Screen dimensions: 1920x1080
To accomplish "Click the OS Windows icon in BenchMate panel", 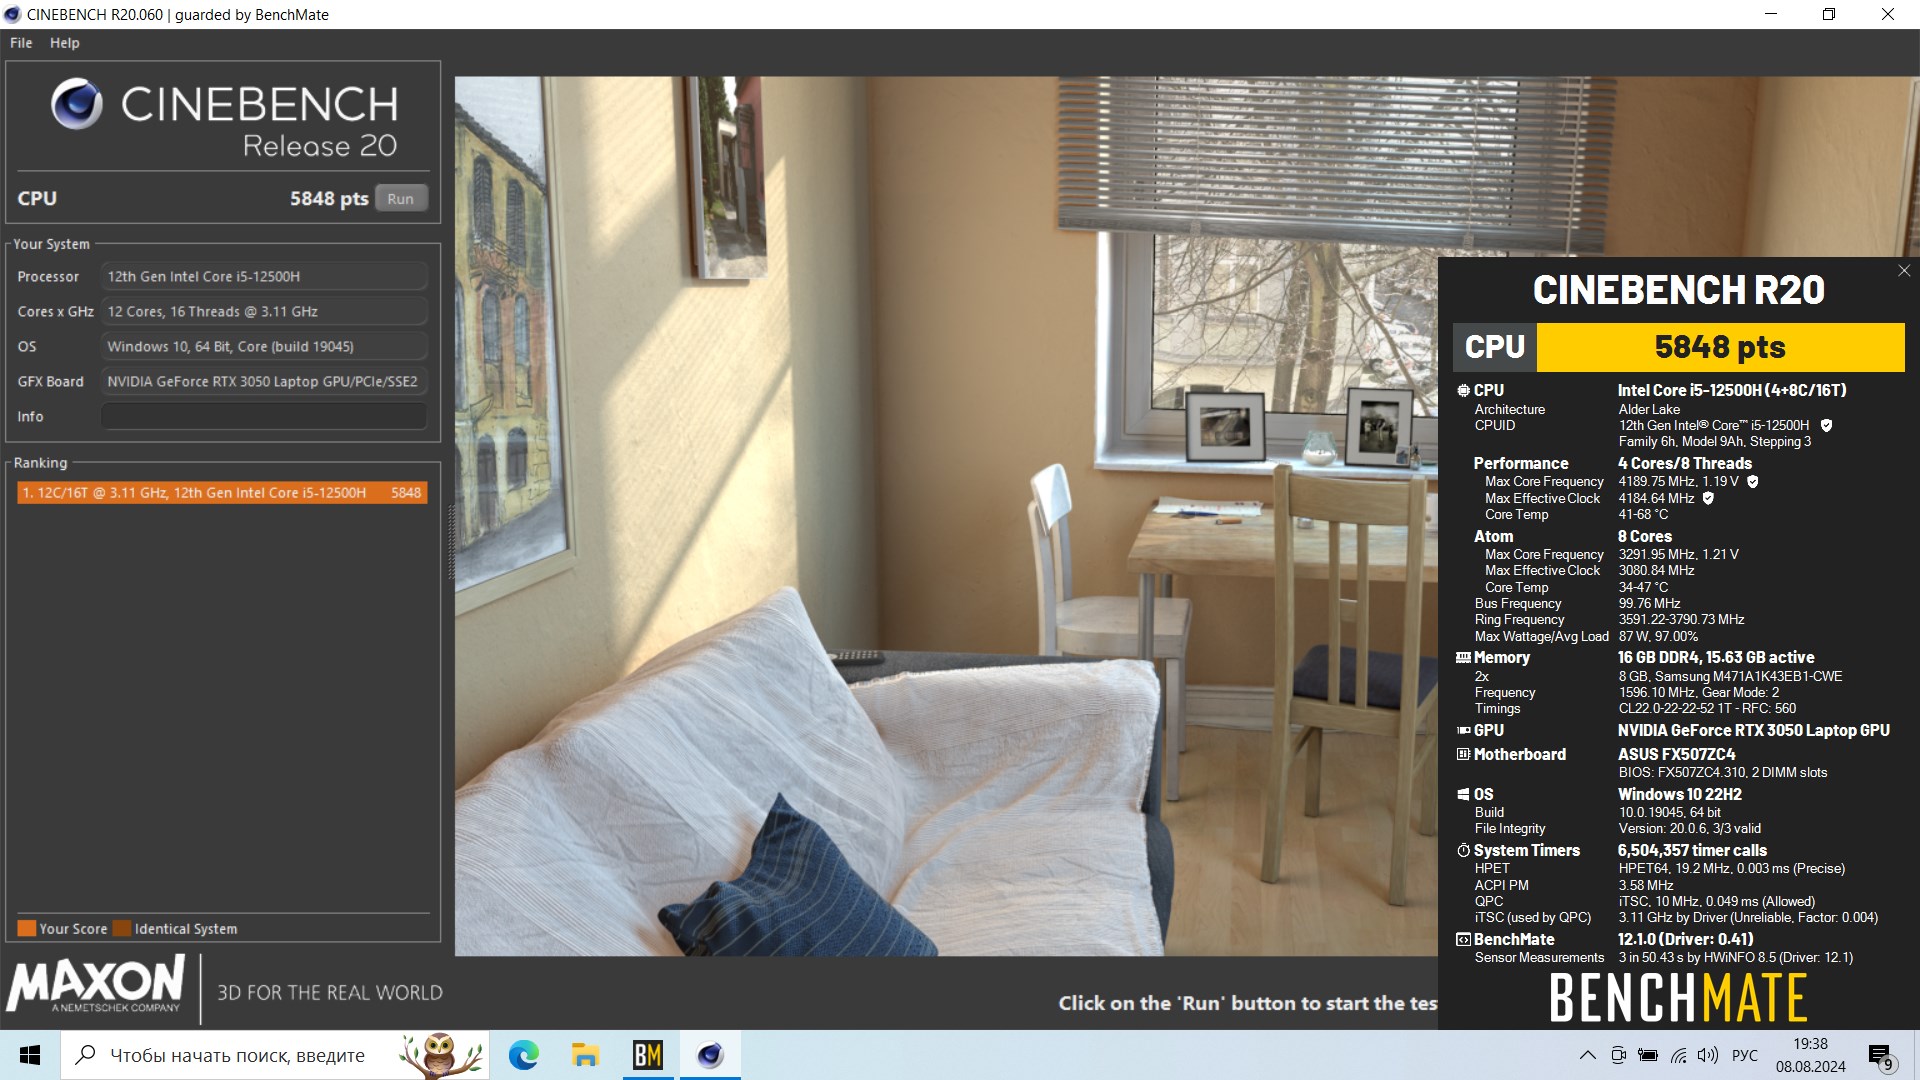I will click(x=1463, y=795).
